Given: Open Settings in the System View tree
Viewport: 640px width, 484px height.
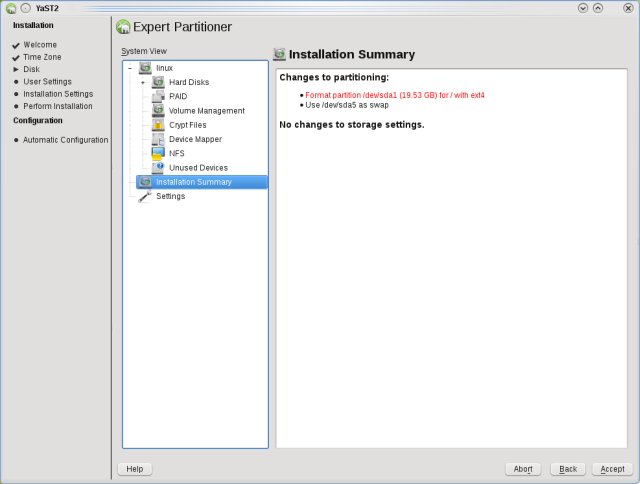Looking at the screenshot, I should [171, 196].
